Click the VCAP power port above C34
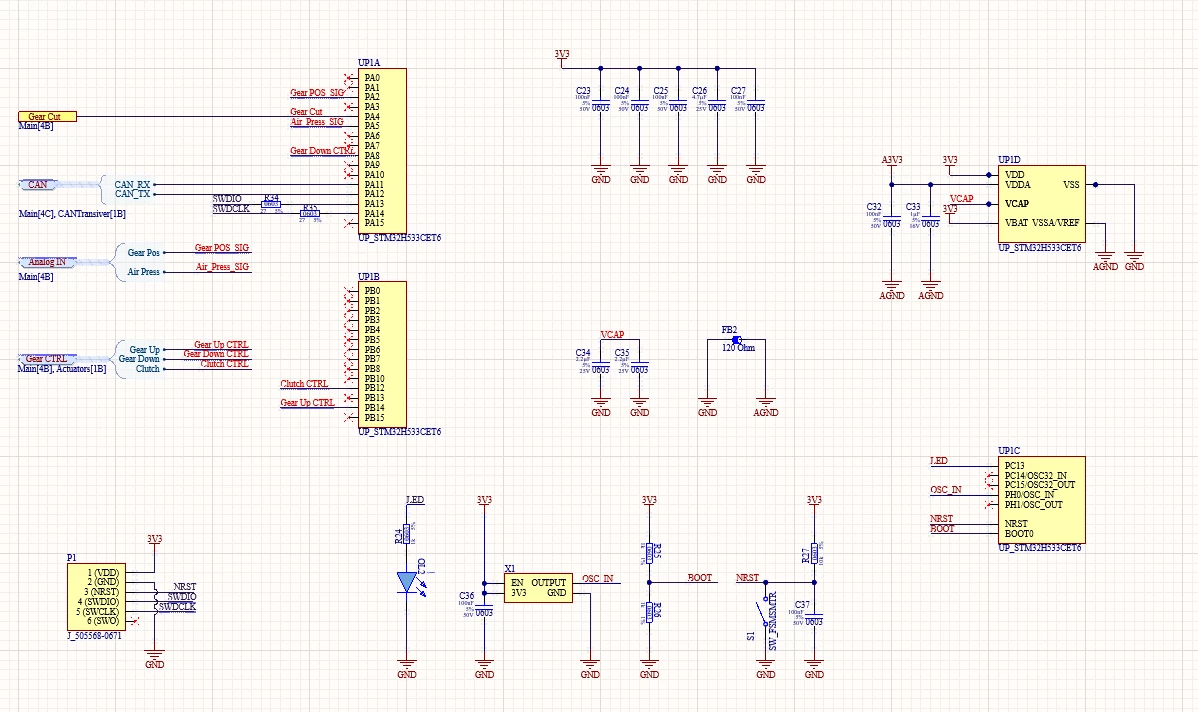Image resolution: width=1198 pixels, height=712 pixels. (612, 335)
